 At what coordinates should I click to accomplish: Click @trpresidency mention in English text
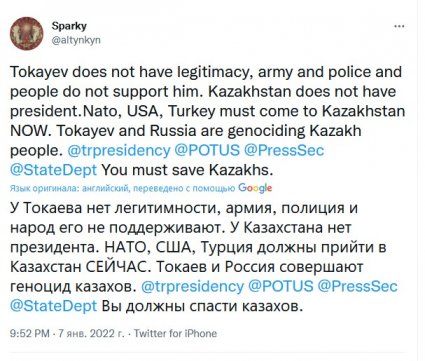(119, 151)
